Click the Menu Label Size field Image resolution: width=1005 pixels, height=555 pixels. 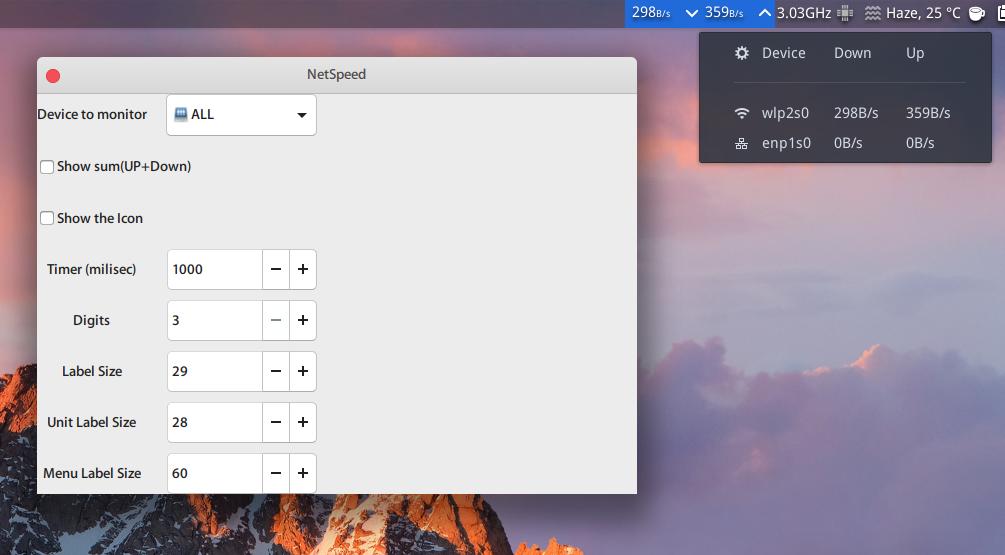coord(215,474)
